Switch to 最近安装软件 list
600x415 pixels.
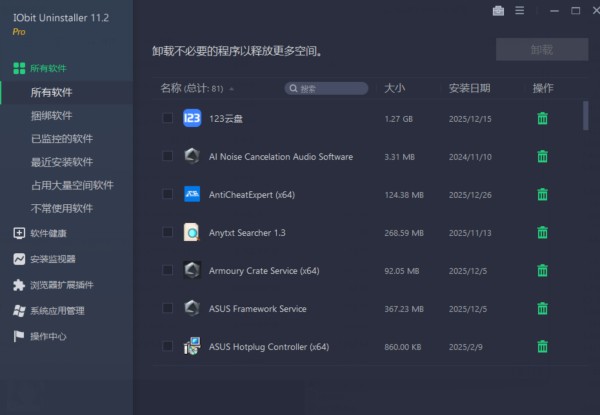tap(61, 162)
